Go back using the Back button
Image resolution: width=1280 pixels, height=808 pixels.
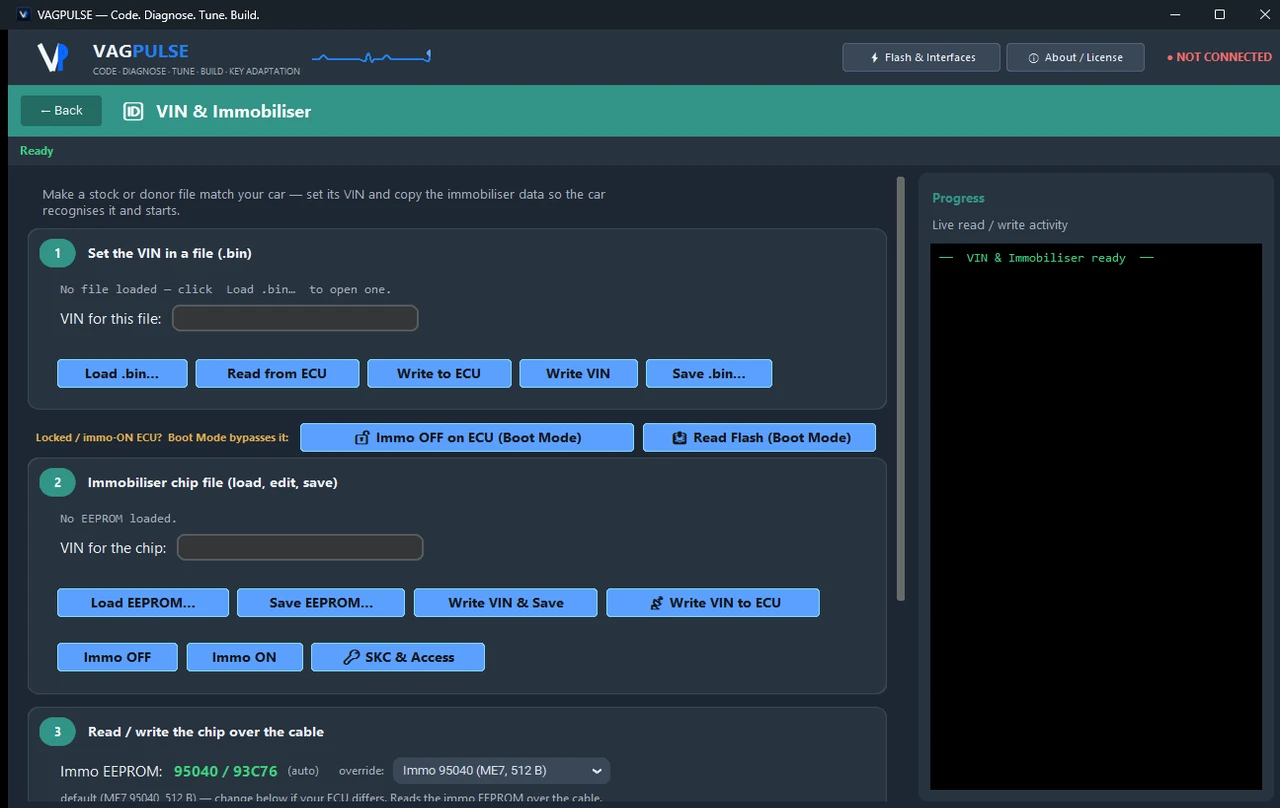(61, 111)
